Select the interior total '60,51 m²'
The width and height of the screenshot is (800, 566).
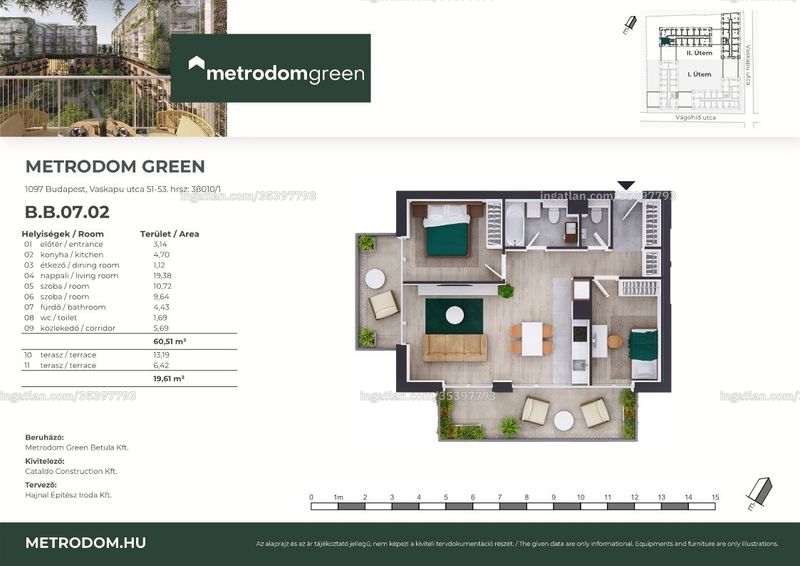[169, 341]
